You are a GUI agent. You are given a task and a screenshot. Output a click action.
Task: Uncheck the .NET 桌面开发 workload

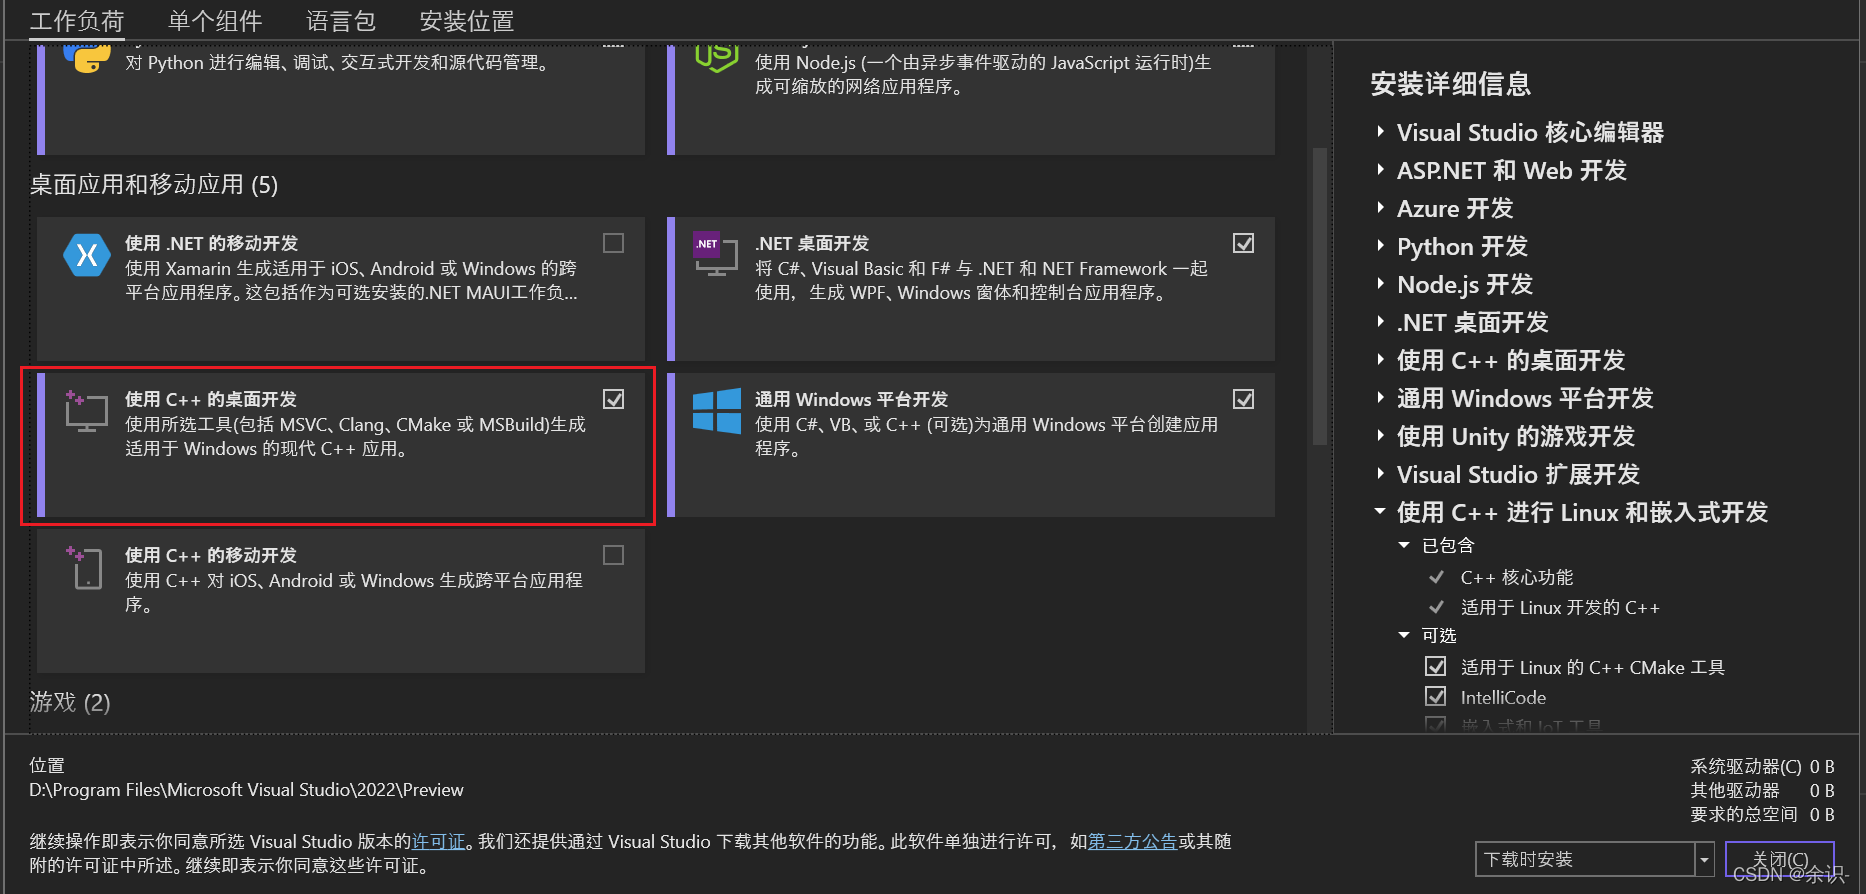pyautogui.click(x=1243, y=243)
